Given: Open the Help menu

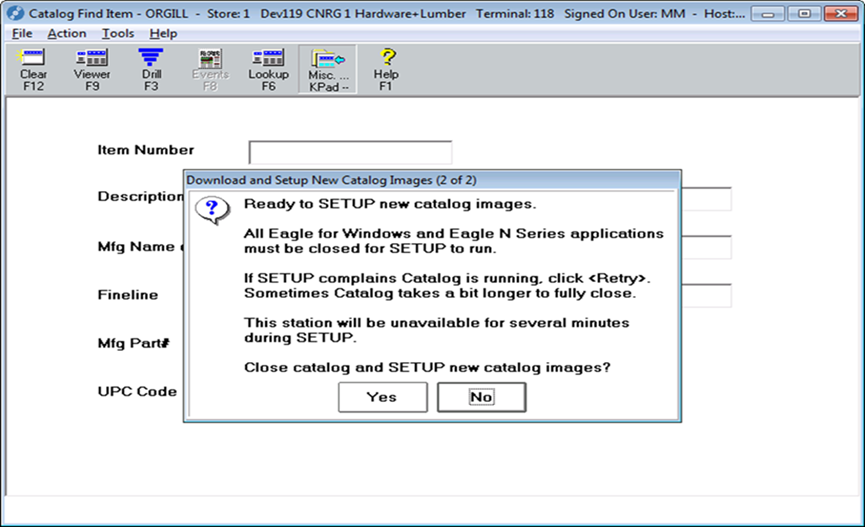Looking at the screenshot, I should coord(163,34).
